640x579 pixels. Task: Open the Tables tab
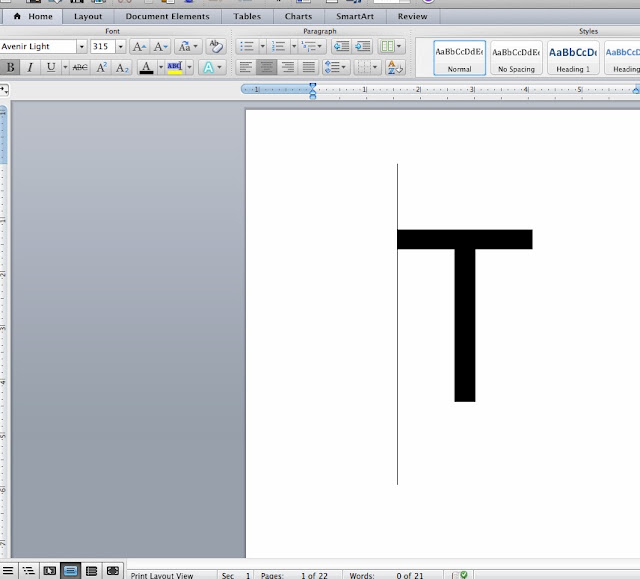[x=247, y=16]
